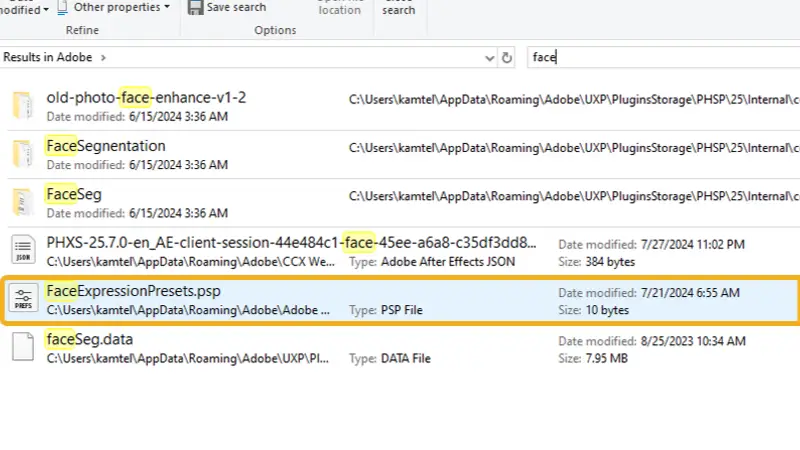Select the faceSeg.data file name
The height and width of the screenshot is (450, 800).
point(90,339)
